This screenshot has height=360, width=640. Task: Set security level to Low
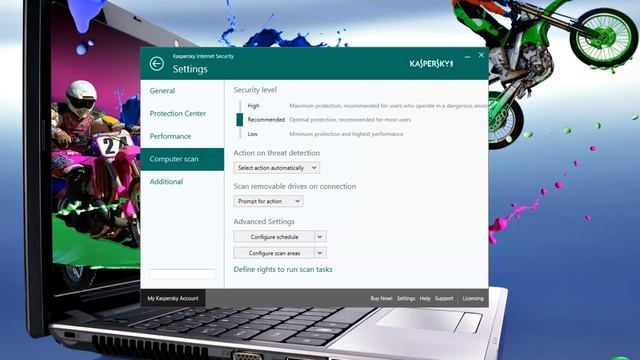[253, 134]
